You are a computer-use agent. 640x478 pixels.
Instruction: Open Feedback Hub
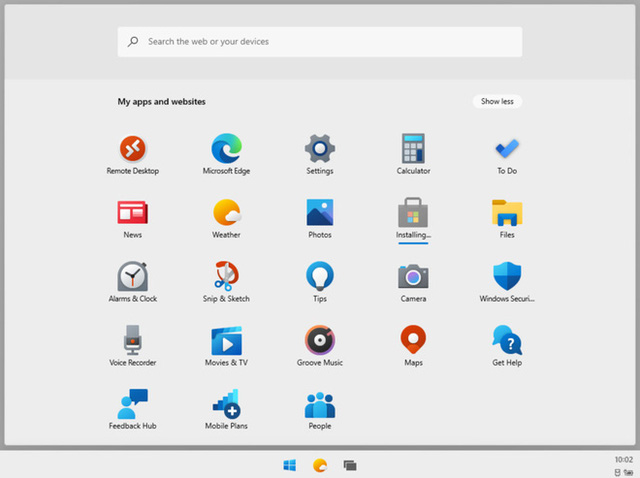coord(132,405)
